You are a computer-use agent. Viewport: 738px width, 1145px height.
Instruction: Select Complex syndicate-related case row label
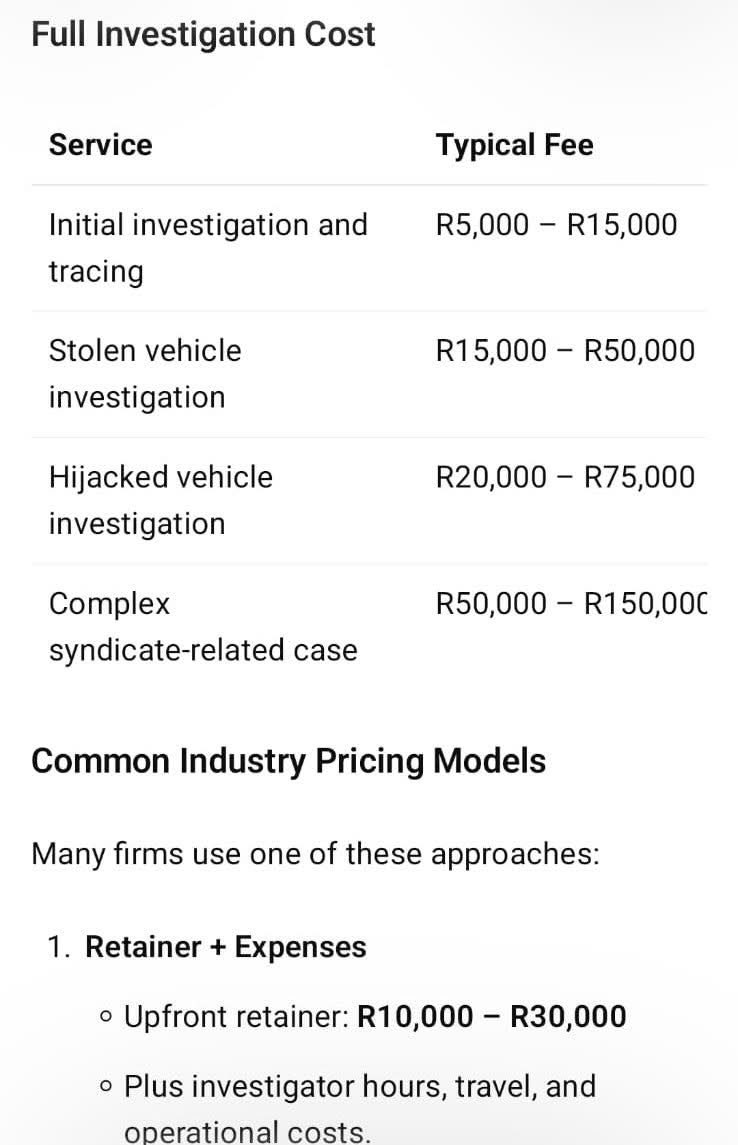click(203, 627)
